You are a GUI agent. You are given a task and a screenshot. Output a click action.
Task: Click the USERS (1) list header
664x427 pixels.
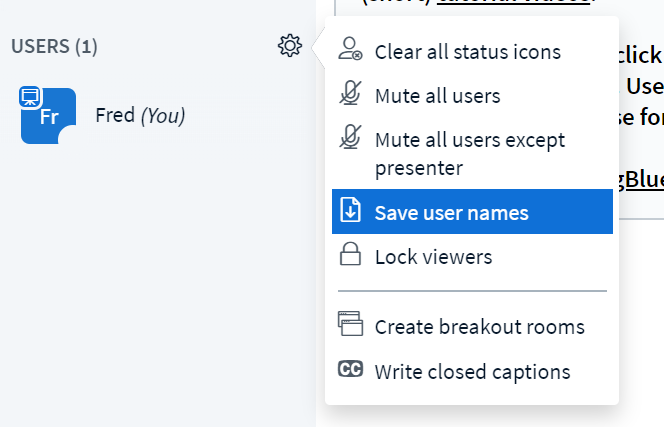point(54,46)
